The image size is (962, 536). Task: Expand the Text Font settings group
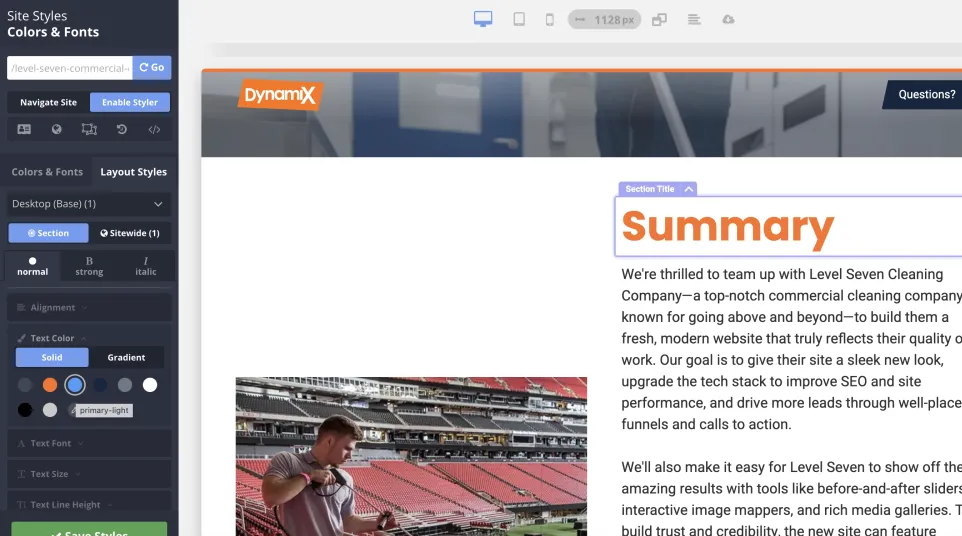pos(89,443)
